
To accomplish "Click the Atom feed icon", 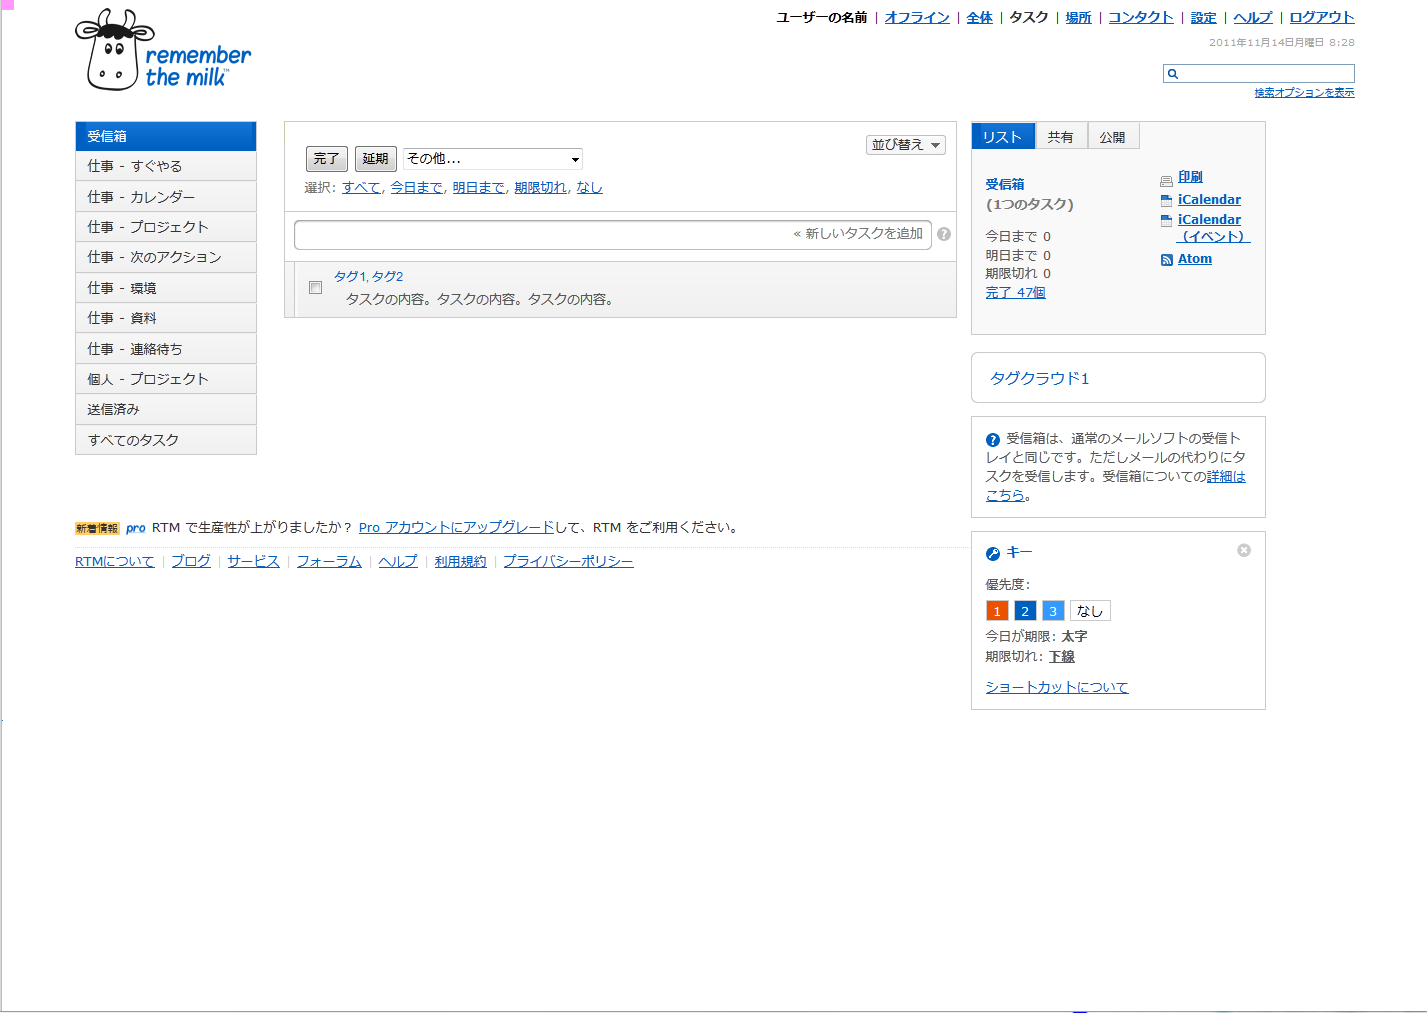I will click(x=1166, y=260).
